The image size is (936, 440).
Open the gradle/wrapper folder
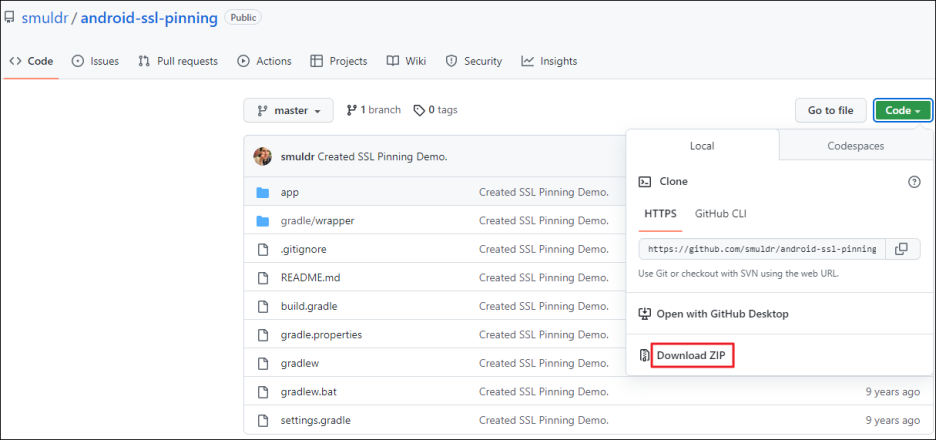(x=318, y=221)
